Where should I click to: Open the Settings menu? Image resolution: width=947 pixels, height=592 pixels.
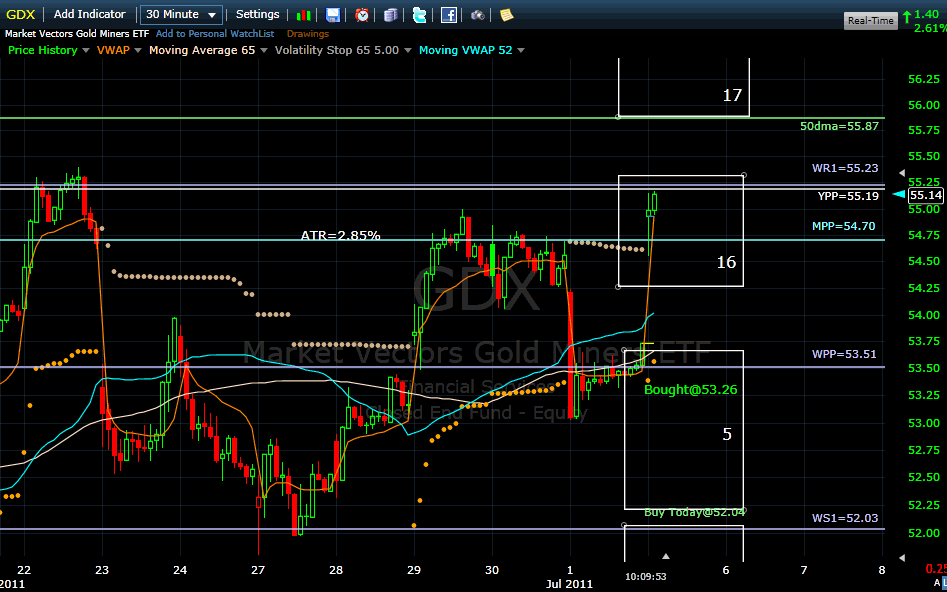point(257,14)
